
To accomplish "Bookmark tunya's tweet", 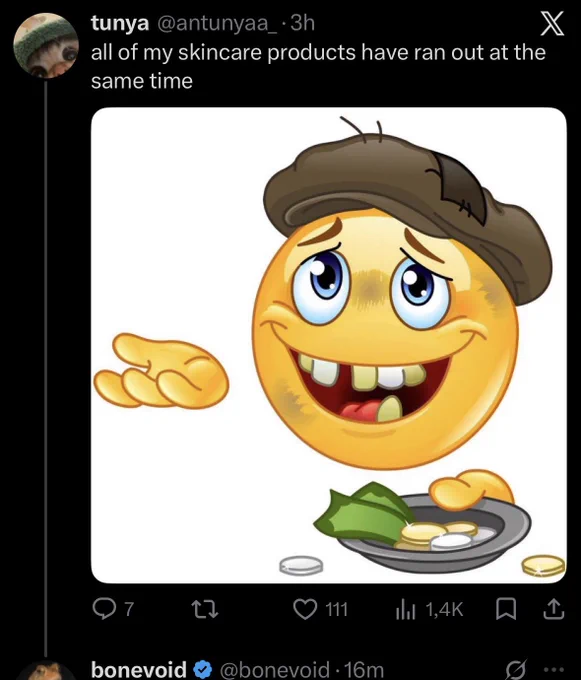I will coord(506,609).
